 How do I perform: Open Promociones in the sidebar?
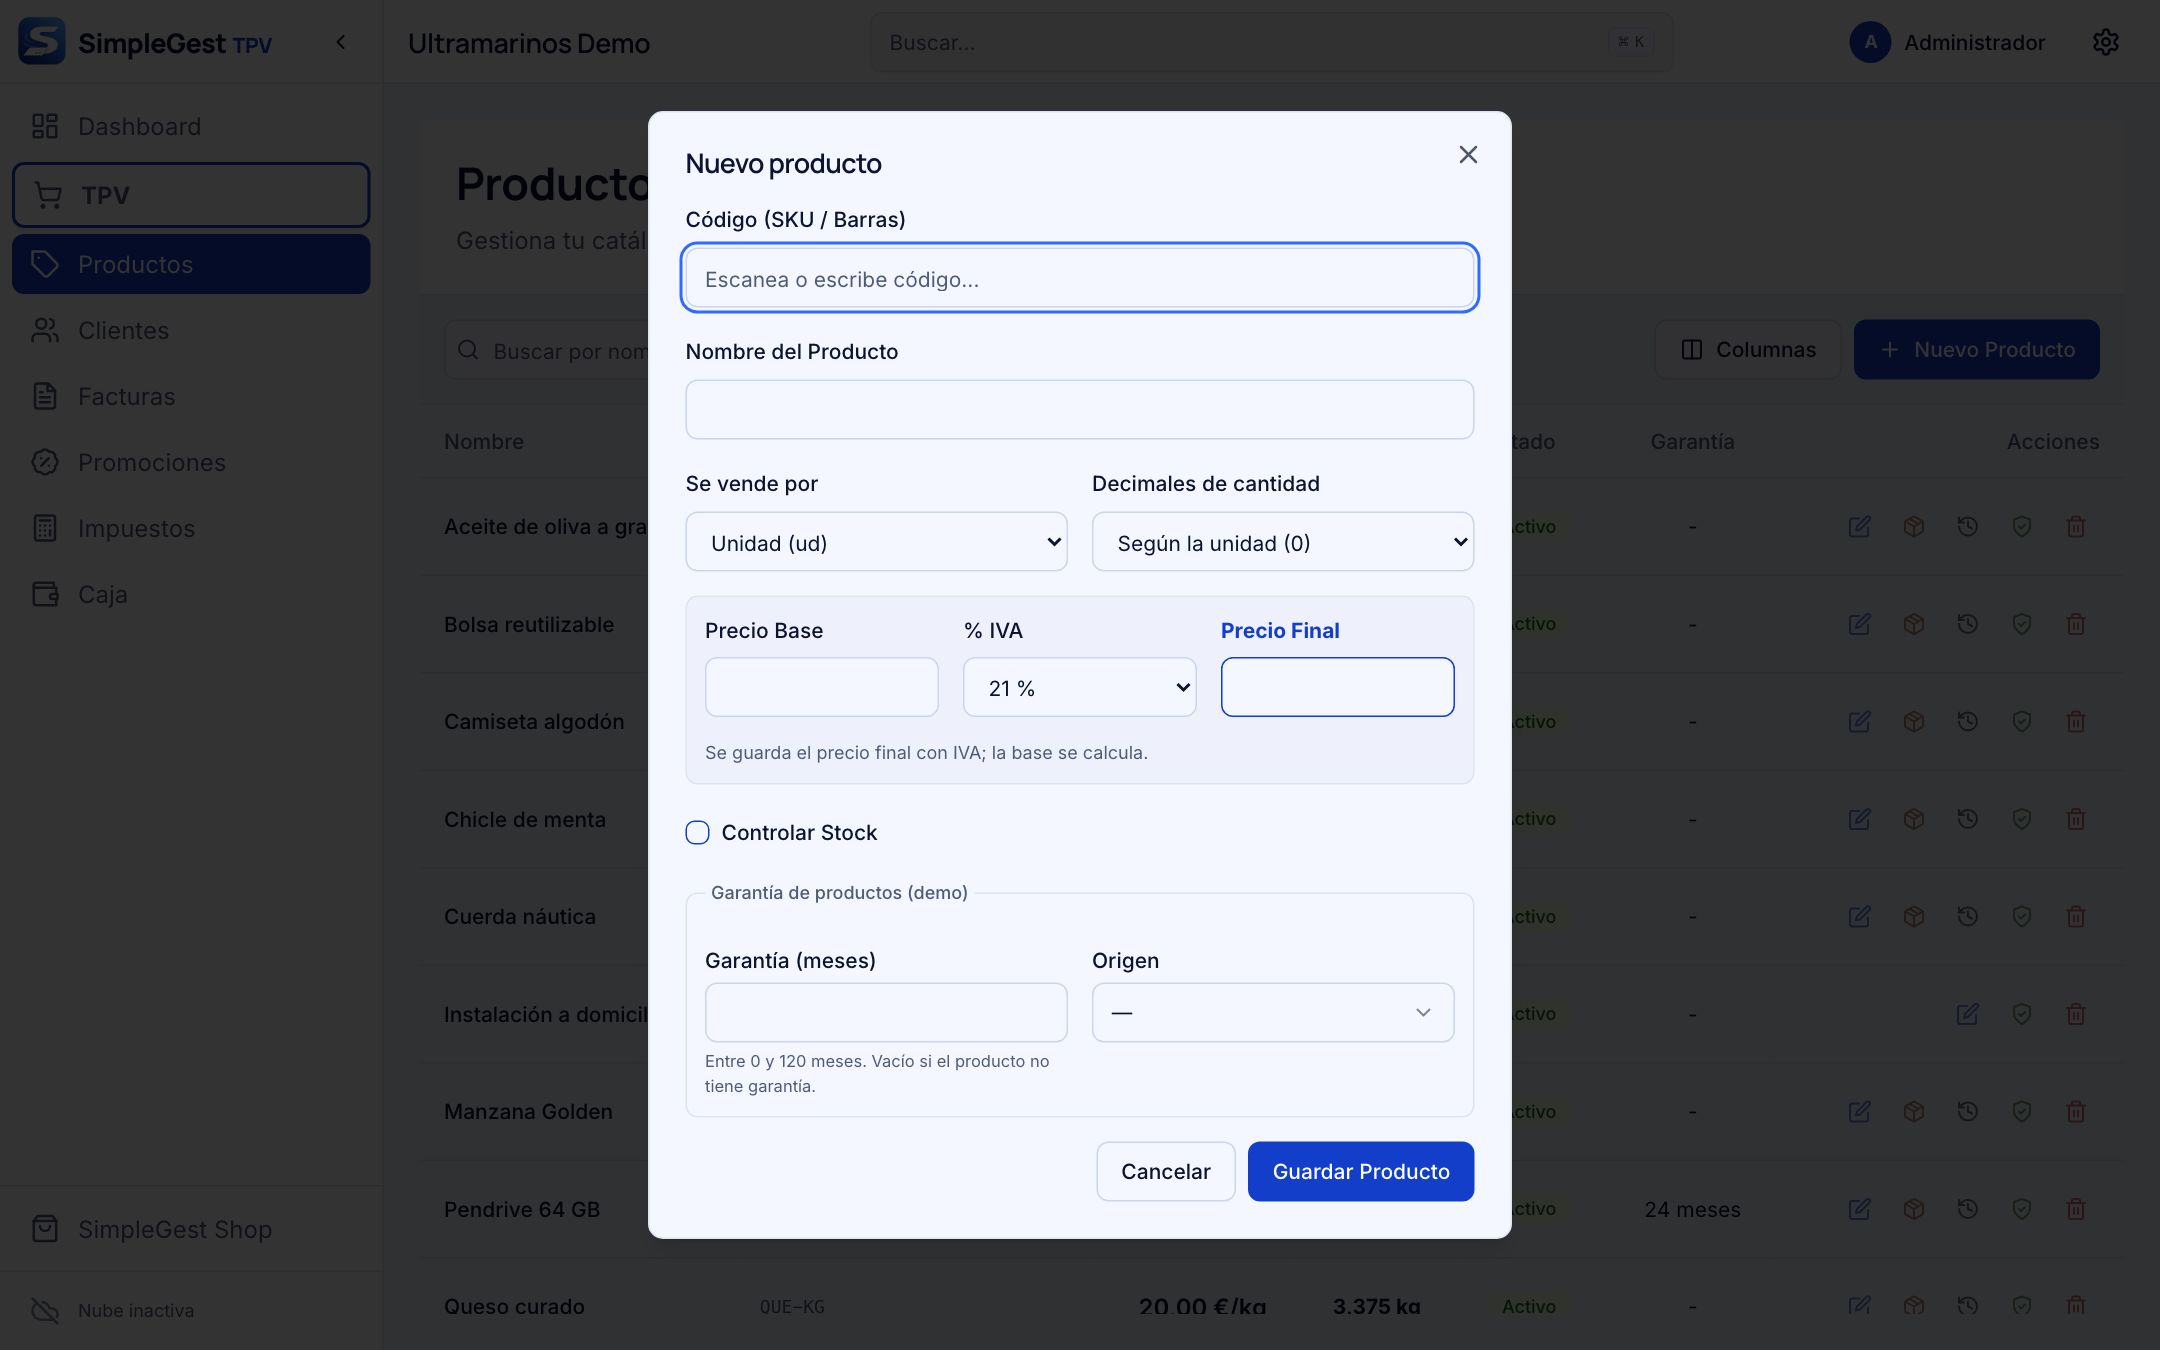(191, 462)
